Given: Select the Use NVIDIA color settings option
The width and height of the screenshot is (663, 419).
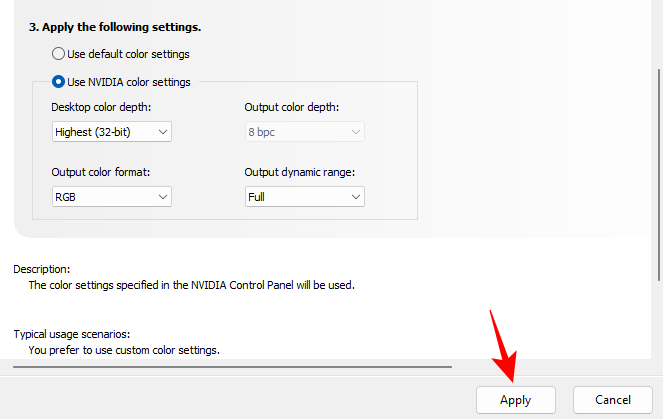Looking at the screenshot, I should (58, 82).
